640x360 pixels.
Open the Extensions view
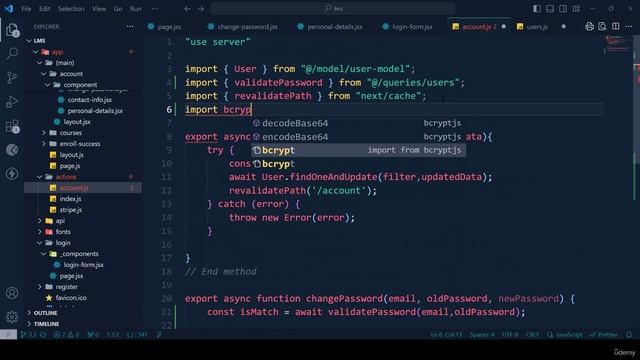(12, 126)
